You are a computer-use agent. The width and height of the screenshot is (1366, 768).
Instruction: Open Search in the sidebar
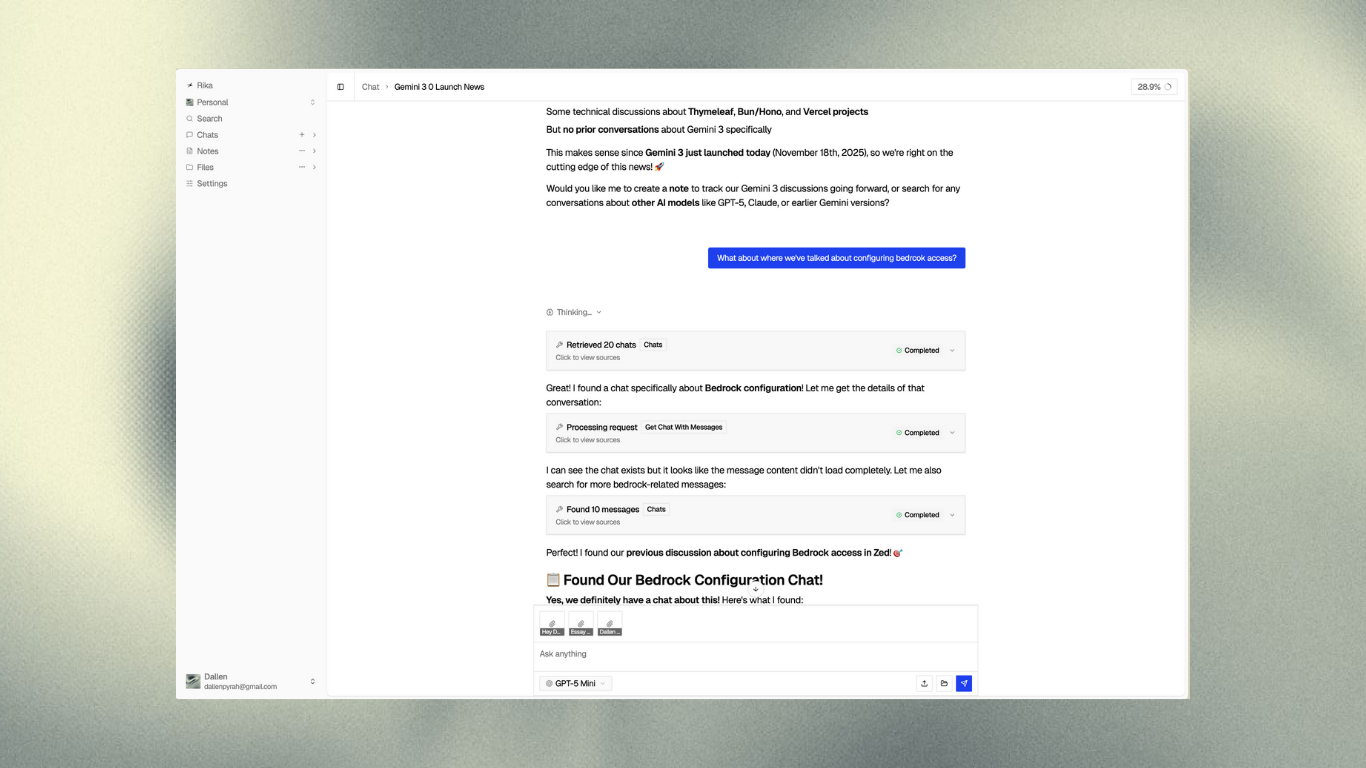point(209,119)
